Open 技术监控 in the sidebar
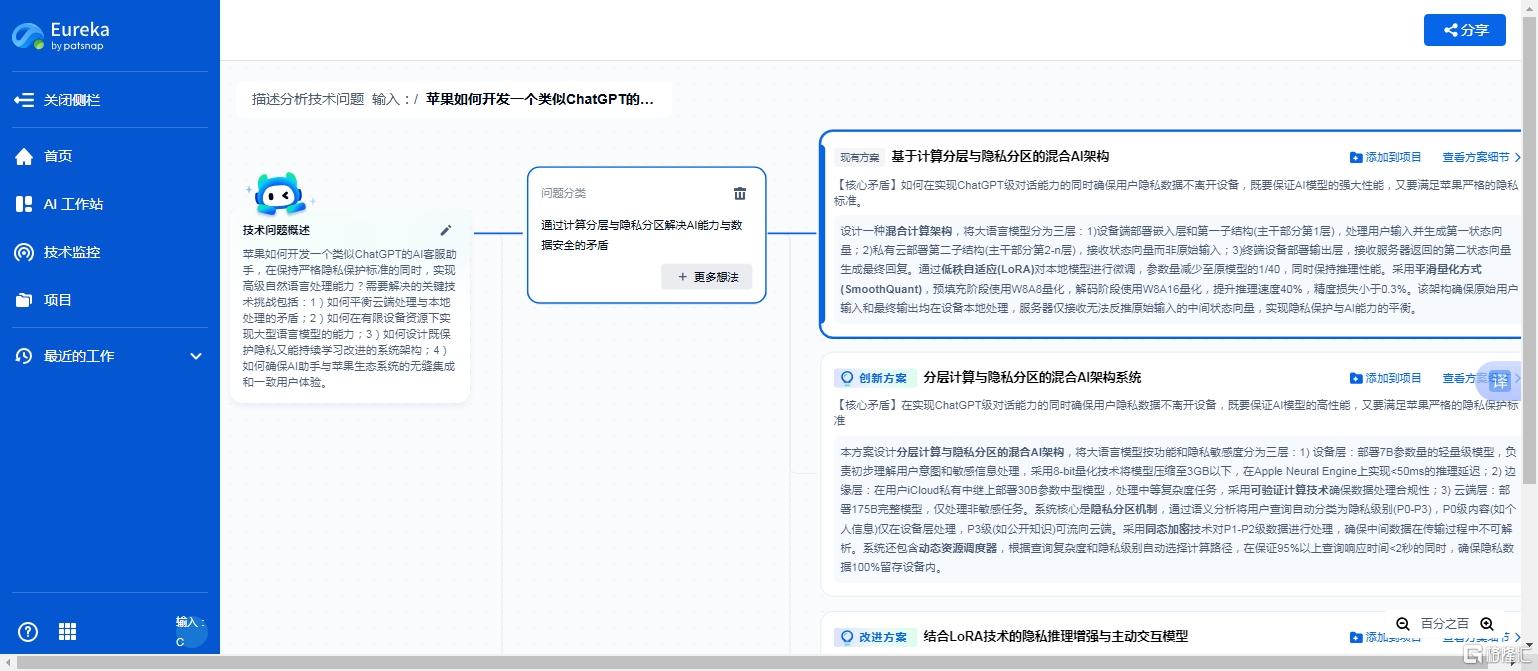This screenshot has height=671, width=1538. [x=57, y=252]
